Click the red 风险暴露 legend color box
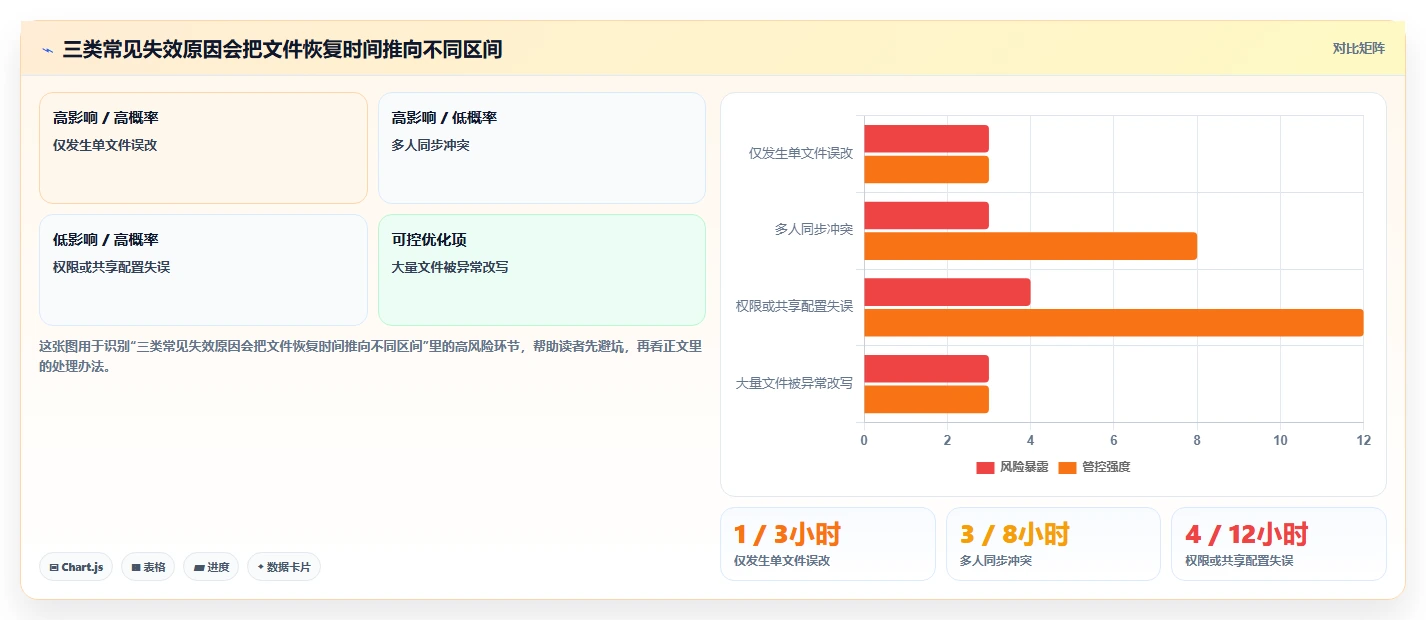This screenshot has height=620, width=1426. 985,468
